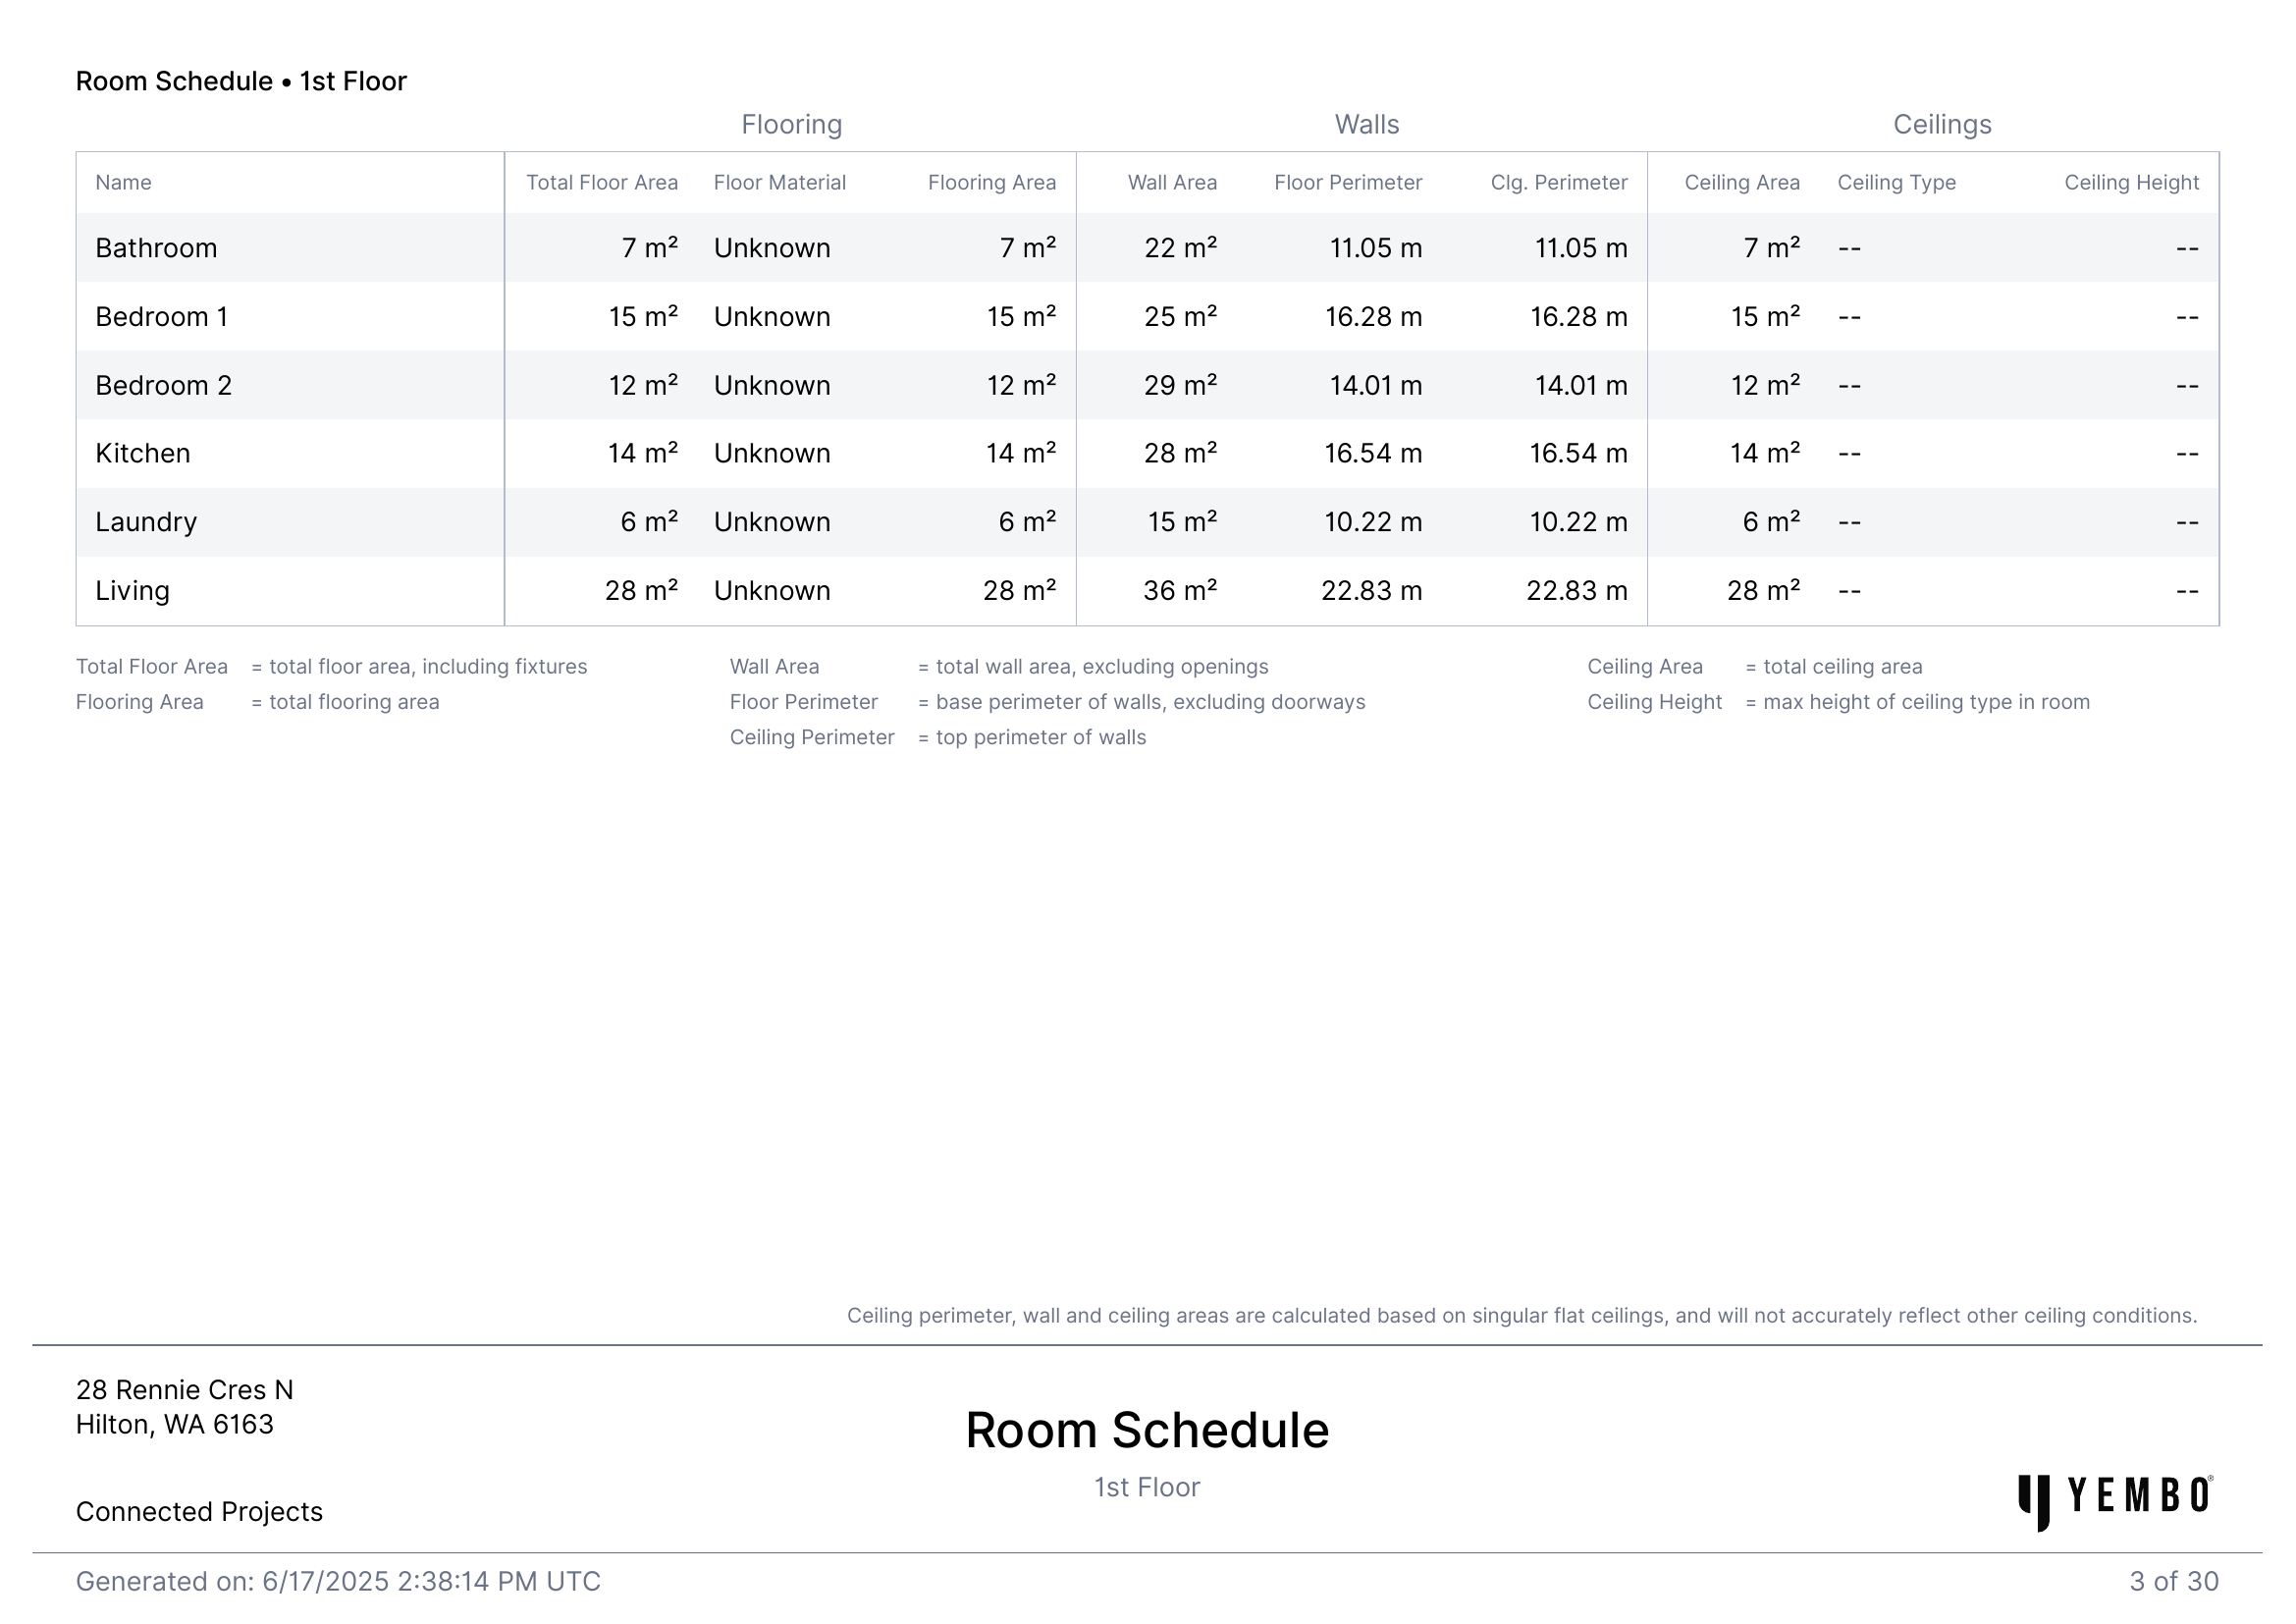The image size is (2296, 1624).
Task: Select the Kitchen row name
Action: point(143,453)
